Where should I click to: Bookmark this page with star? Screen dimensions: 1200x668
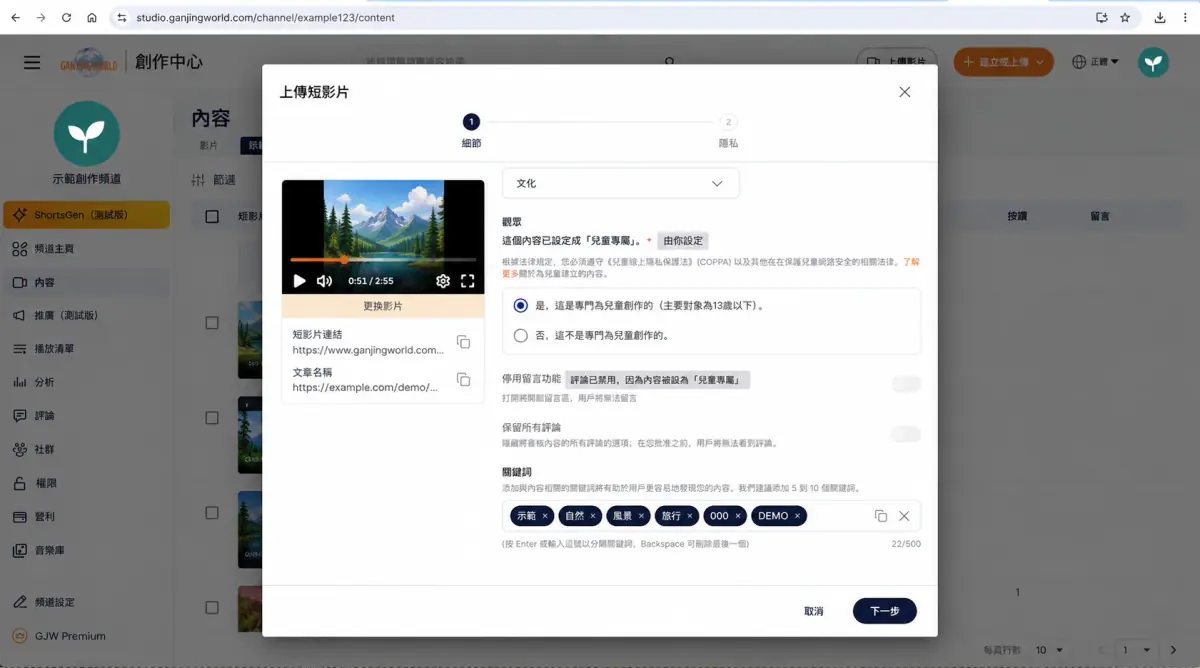[x=1125, y=17]
